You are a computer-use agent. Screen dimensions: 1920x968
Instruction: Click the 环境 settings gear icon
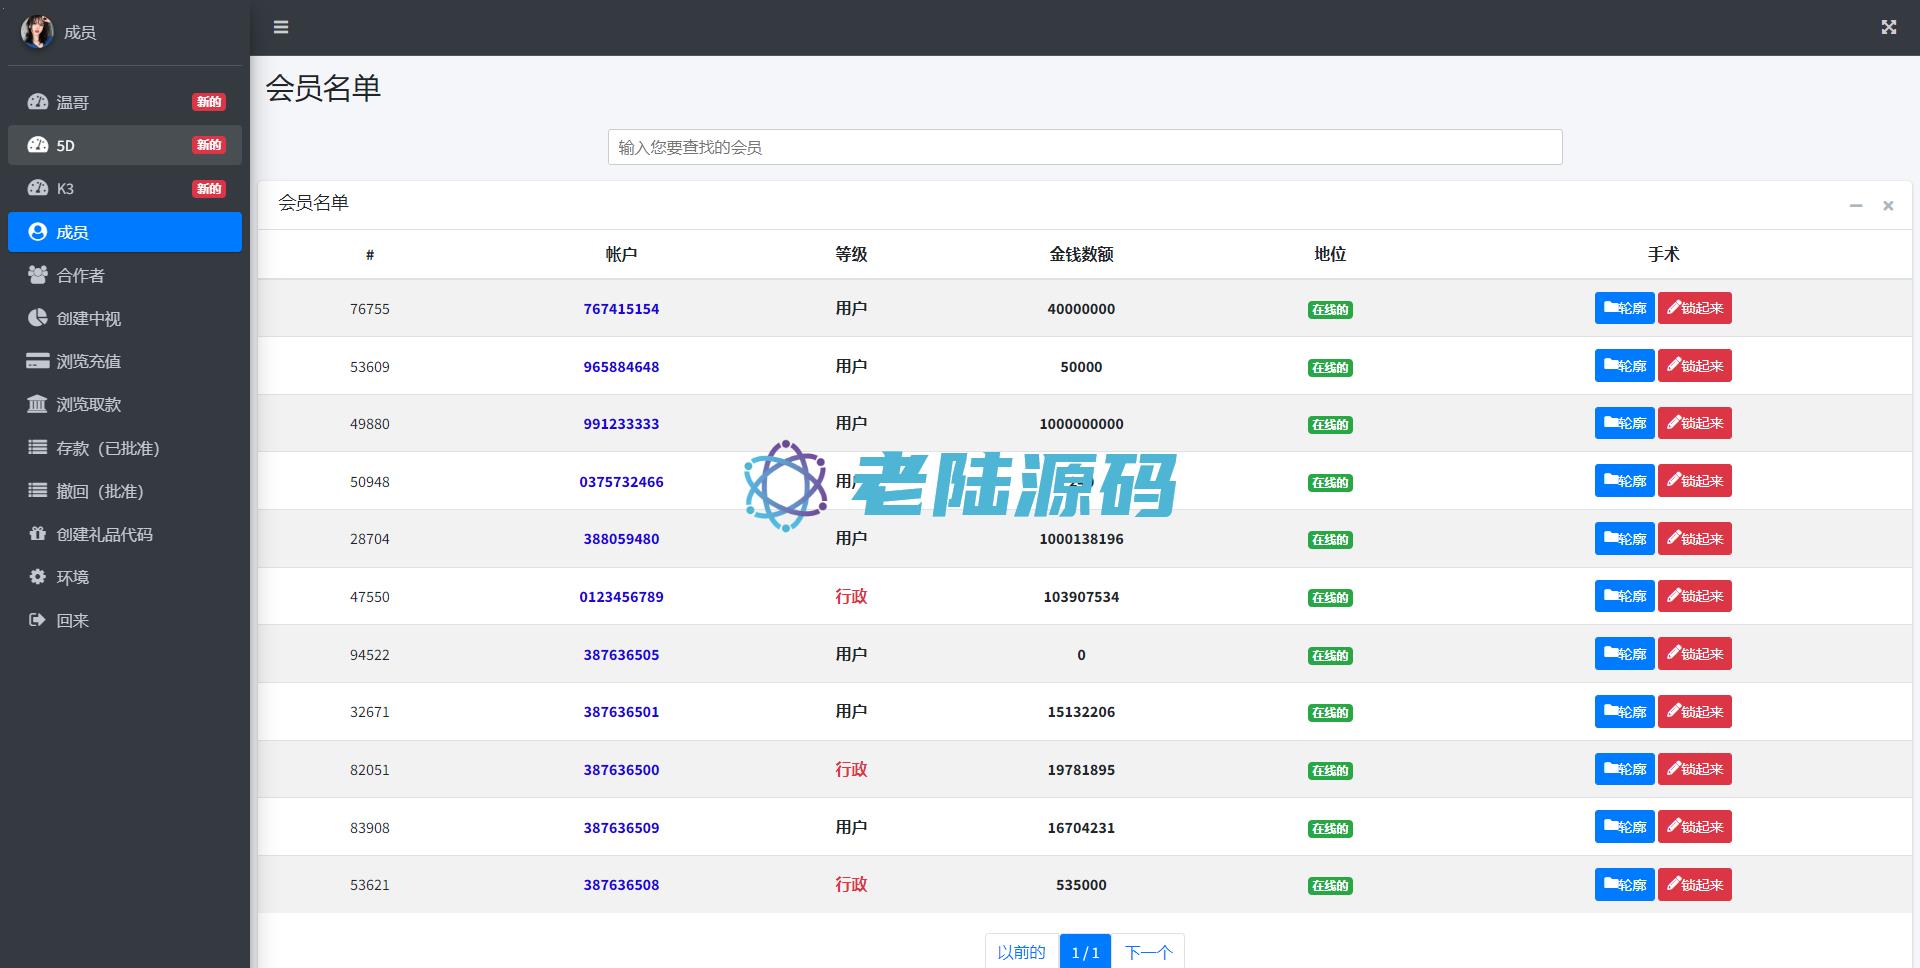tap(38, 577)
